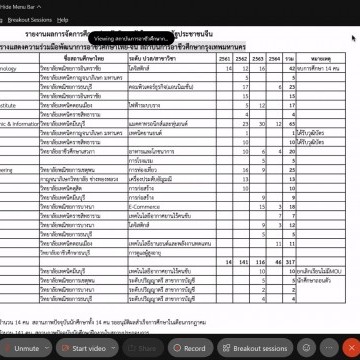Leave meeting with red X button
The height and width of the screenshot is (360, 360).
[x=351, y=348]
